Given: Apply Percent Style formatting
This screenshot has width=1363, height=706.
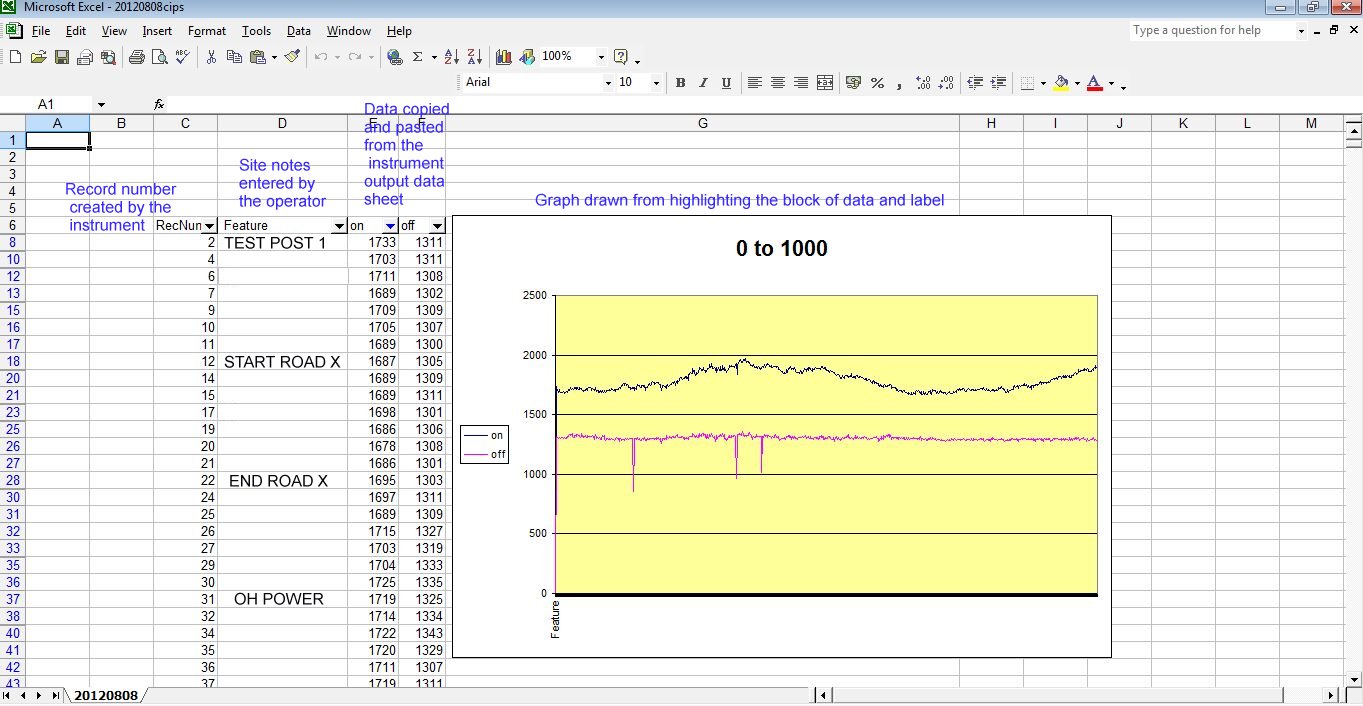Looking at the screenshot, I should 877,83.
